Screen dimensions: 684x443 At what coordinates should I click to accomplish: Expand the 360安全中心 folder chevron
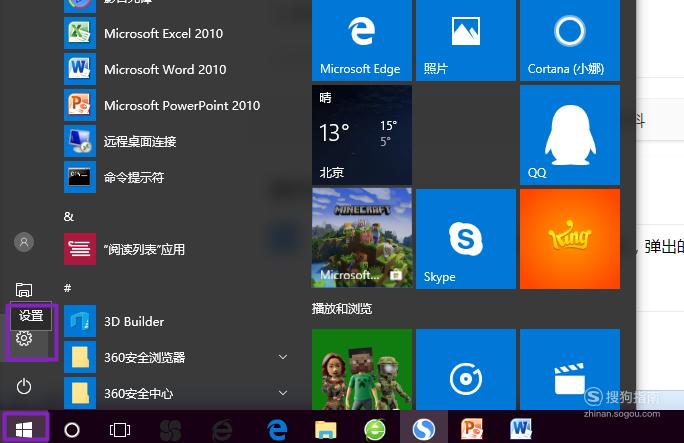click(283, 393)
